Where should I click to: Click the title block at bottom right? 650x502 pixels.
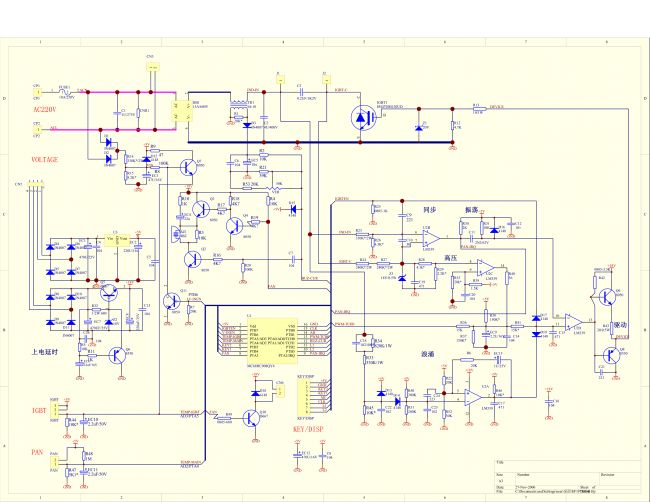point(568,476)
